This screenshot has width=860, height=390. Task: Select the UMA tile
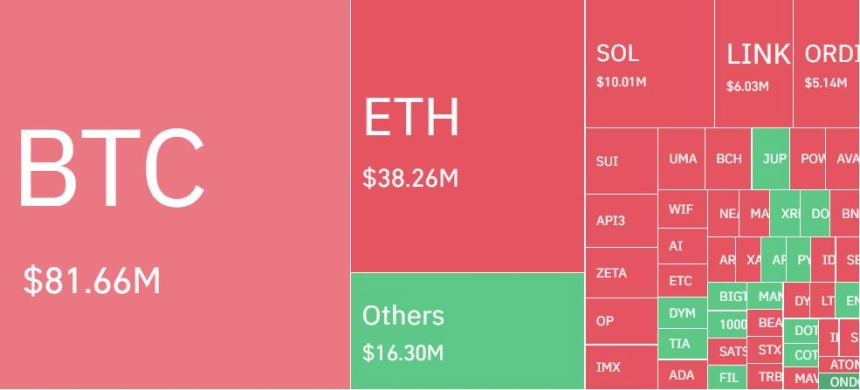click(x=681, y=159)
